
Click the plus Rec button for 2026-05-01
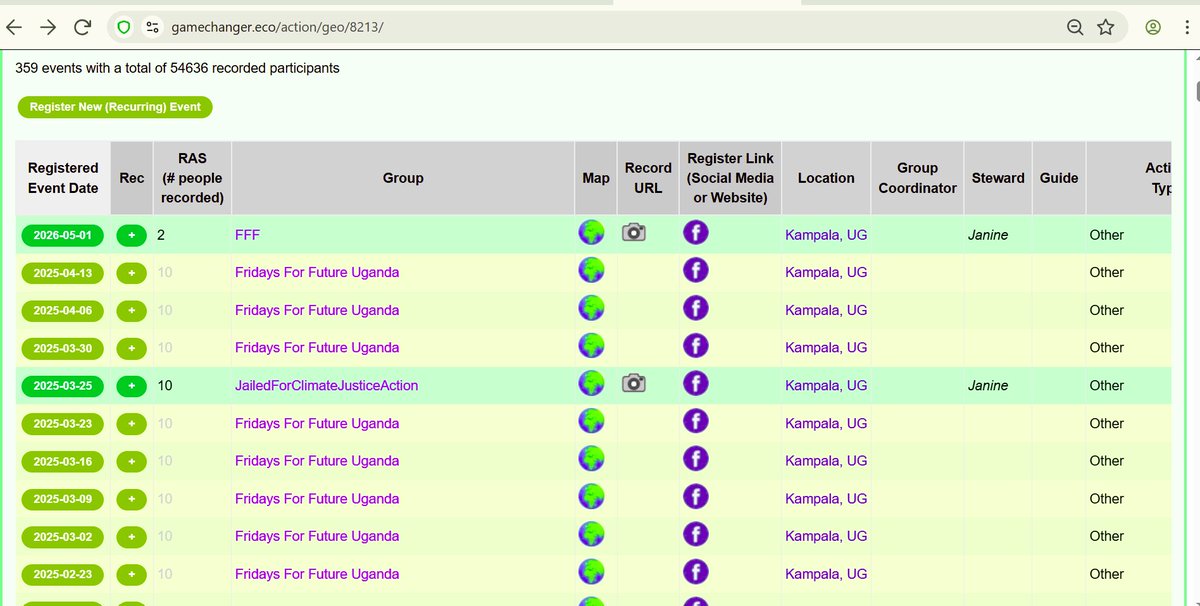(131, 235)
